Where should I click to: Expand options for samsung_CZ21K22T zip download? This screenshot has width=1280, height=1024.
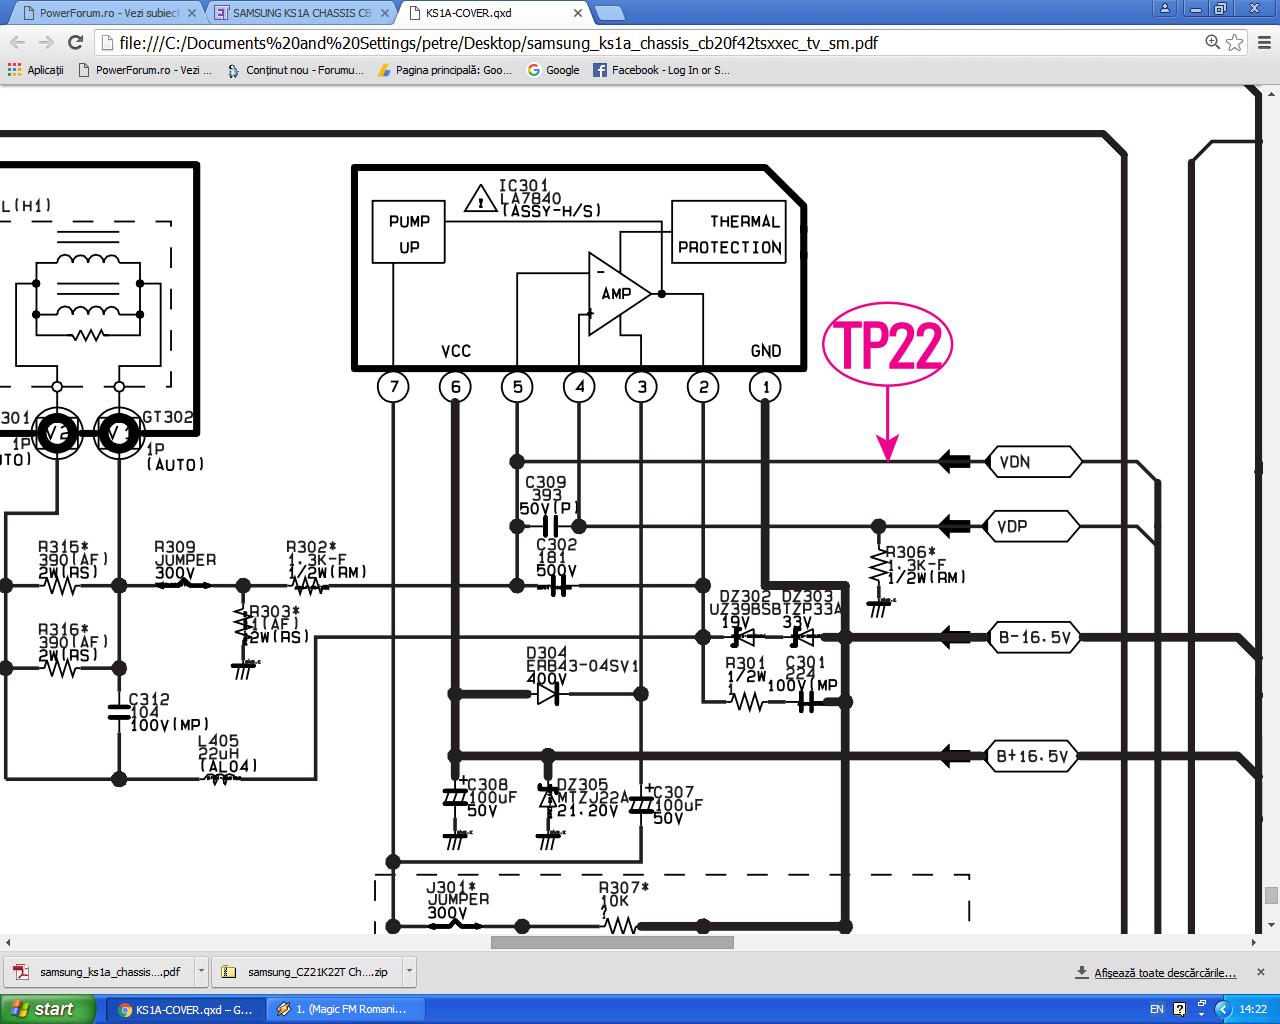(408, 971)
